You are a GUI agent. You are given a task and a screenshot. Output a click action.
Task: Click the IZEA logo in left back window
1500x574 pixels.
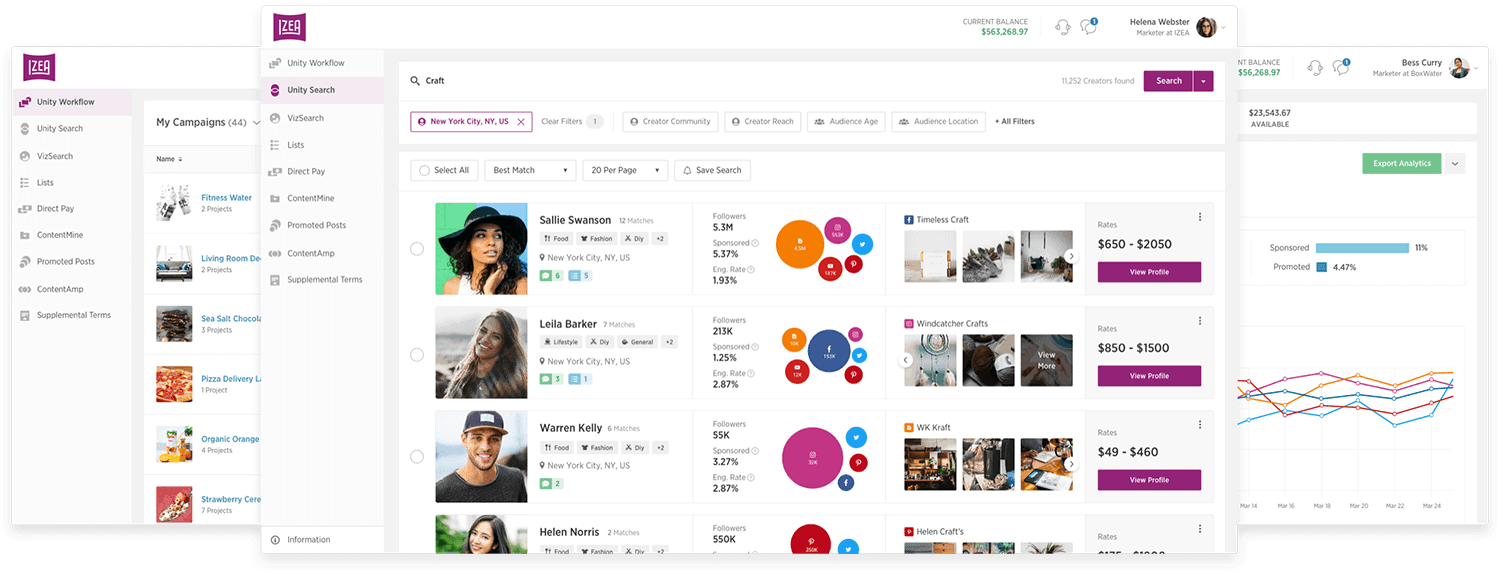click(x=38, y=66)
